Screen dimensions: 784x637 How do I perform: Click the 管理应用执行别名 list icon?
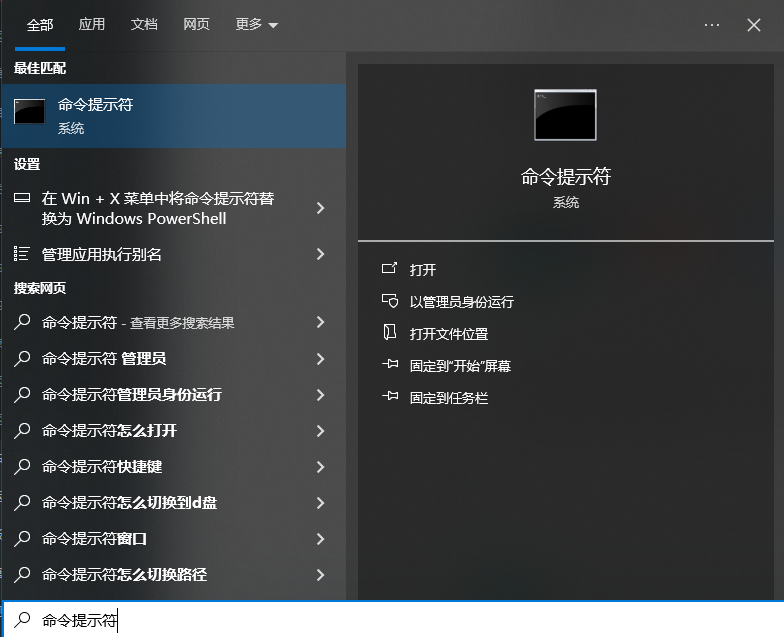pyautogui.click(x=22, y=254)
